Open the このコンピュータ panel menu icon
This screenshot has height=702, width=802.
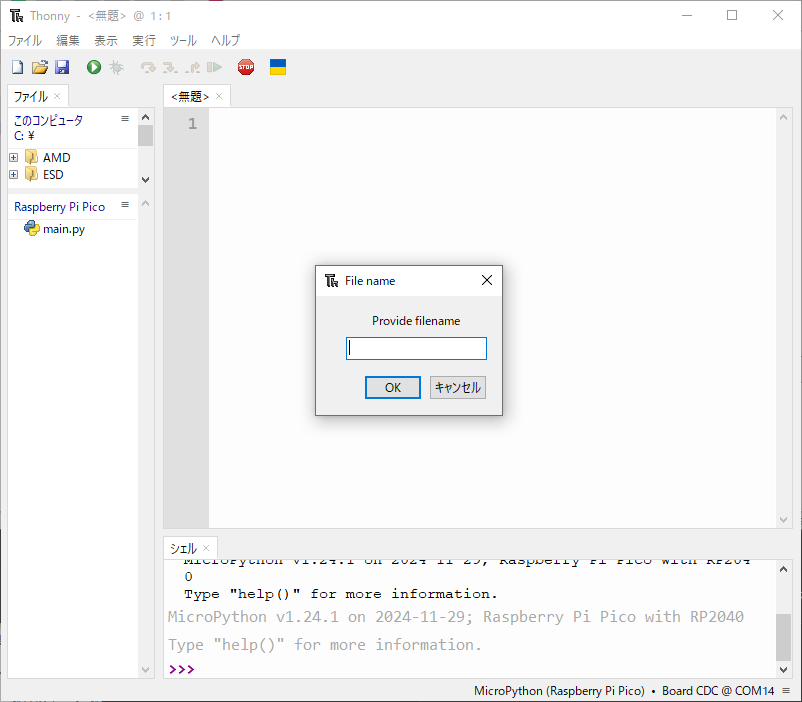(125, 119)
